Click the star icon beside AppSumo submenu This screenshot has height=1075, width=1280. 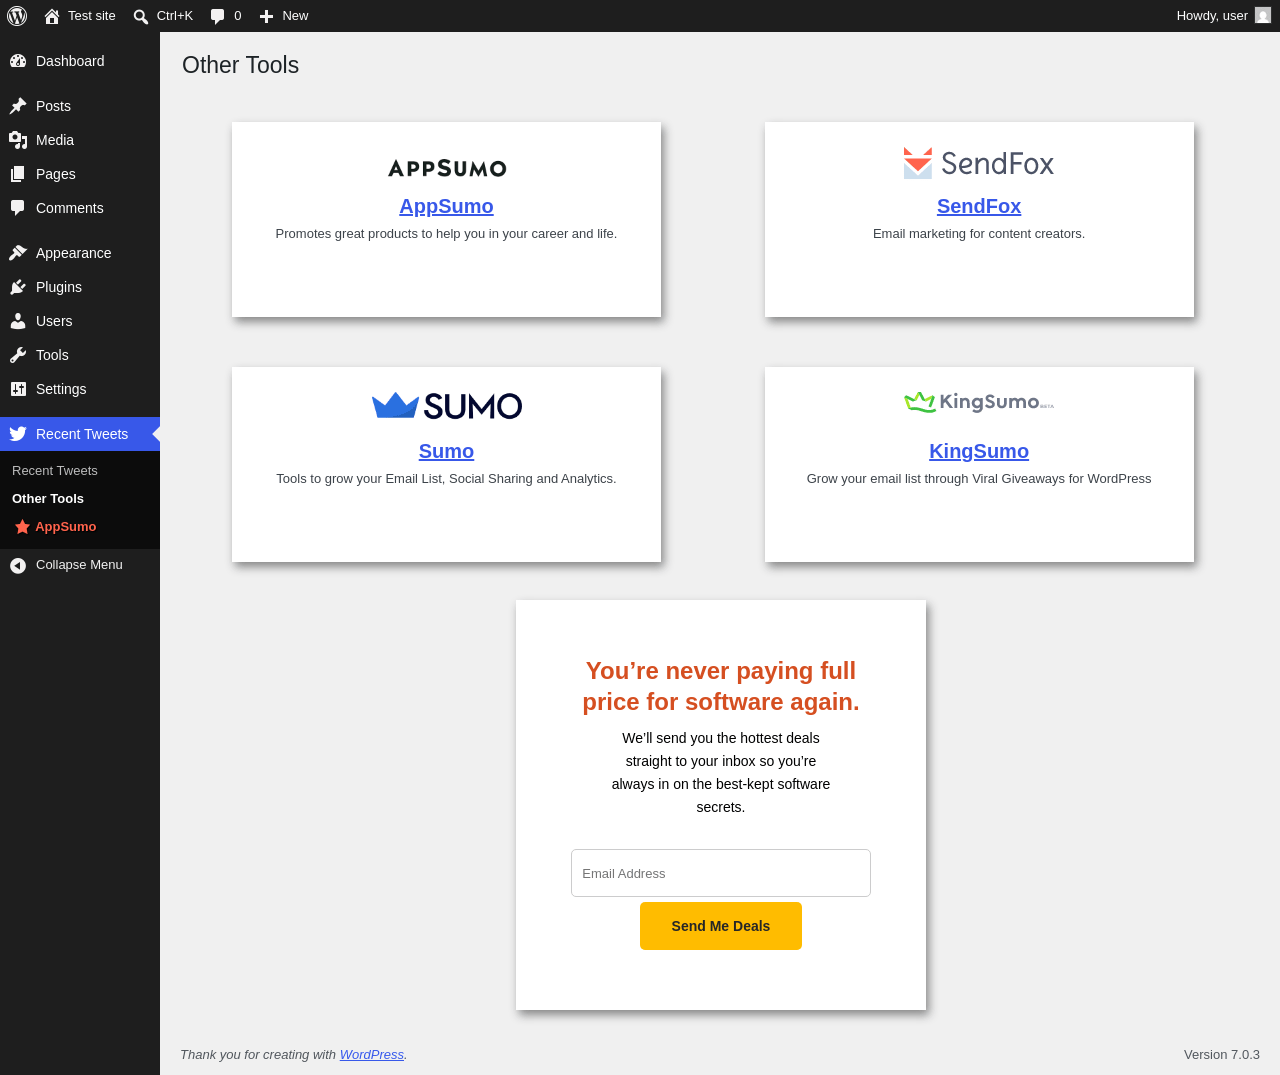coord(22,527)
